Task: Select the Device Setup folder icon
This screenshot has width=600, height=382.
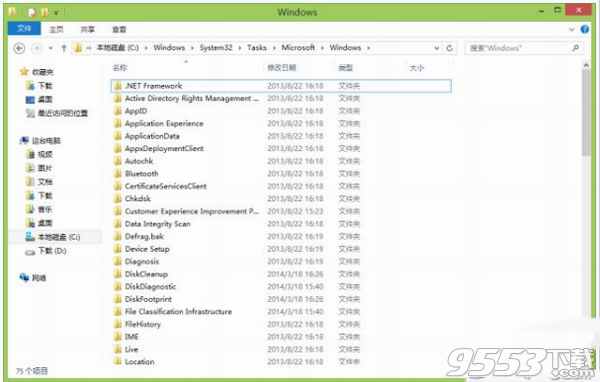Action: click(118, 249)
